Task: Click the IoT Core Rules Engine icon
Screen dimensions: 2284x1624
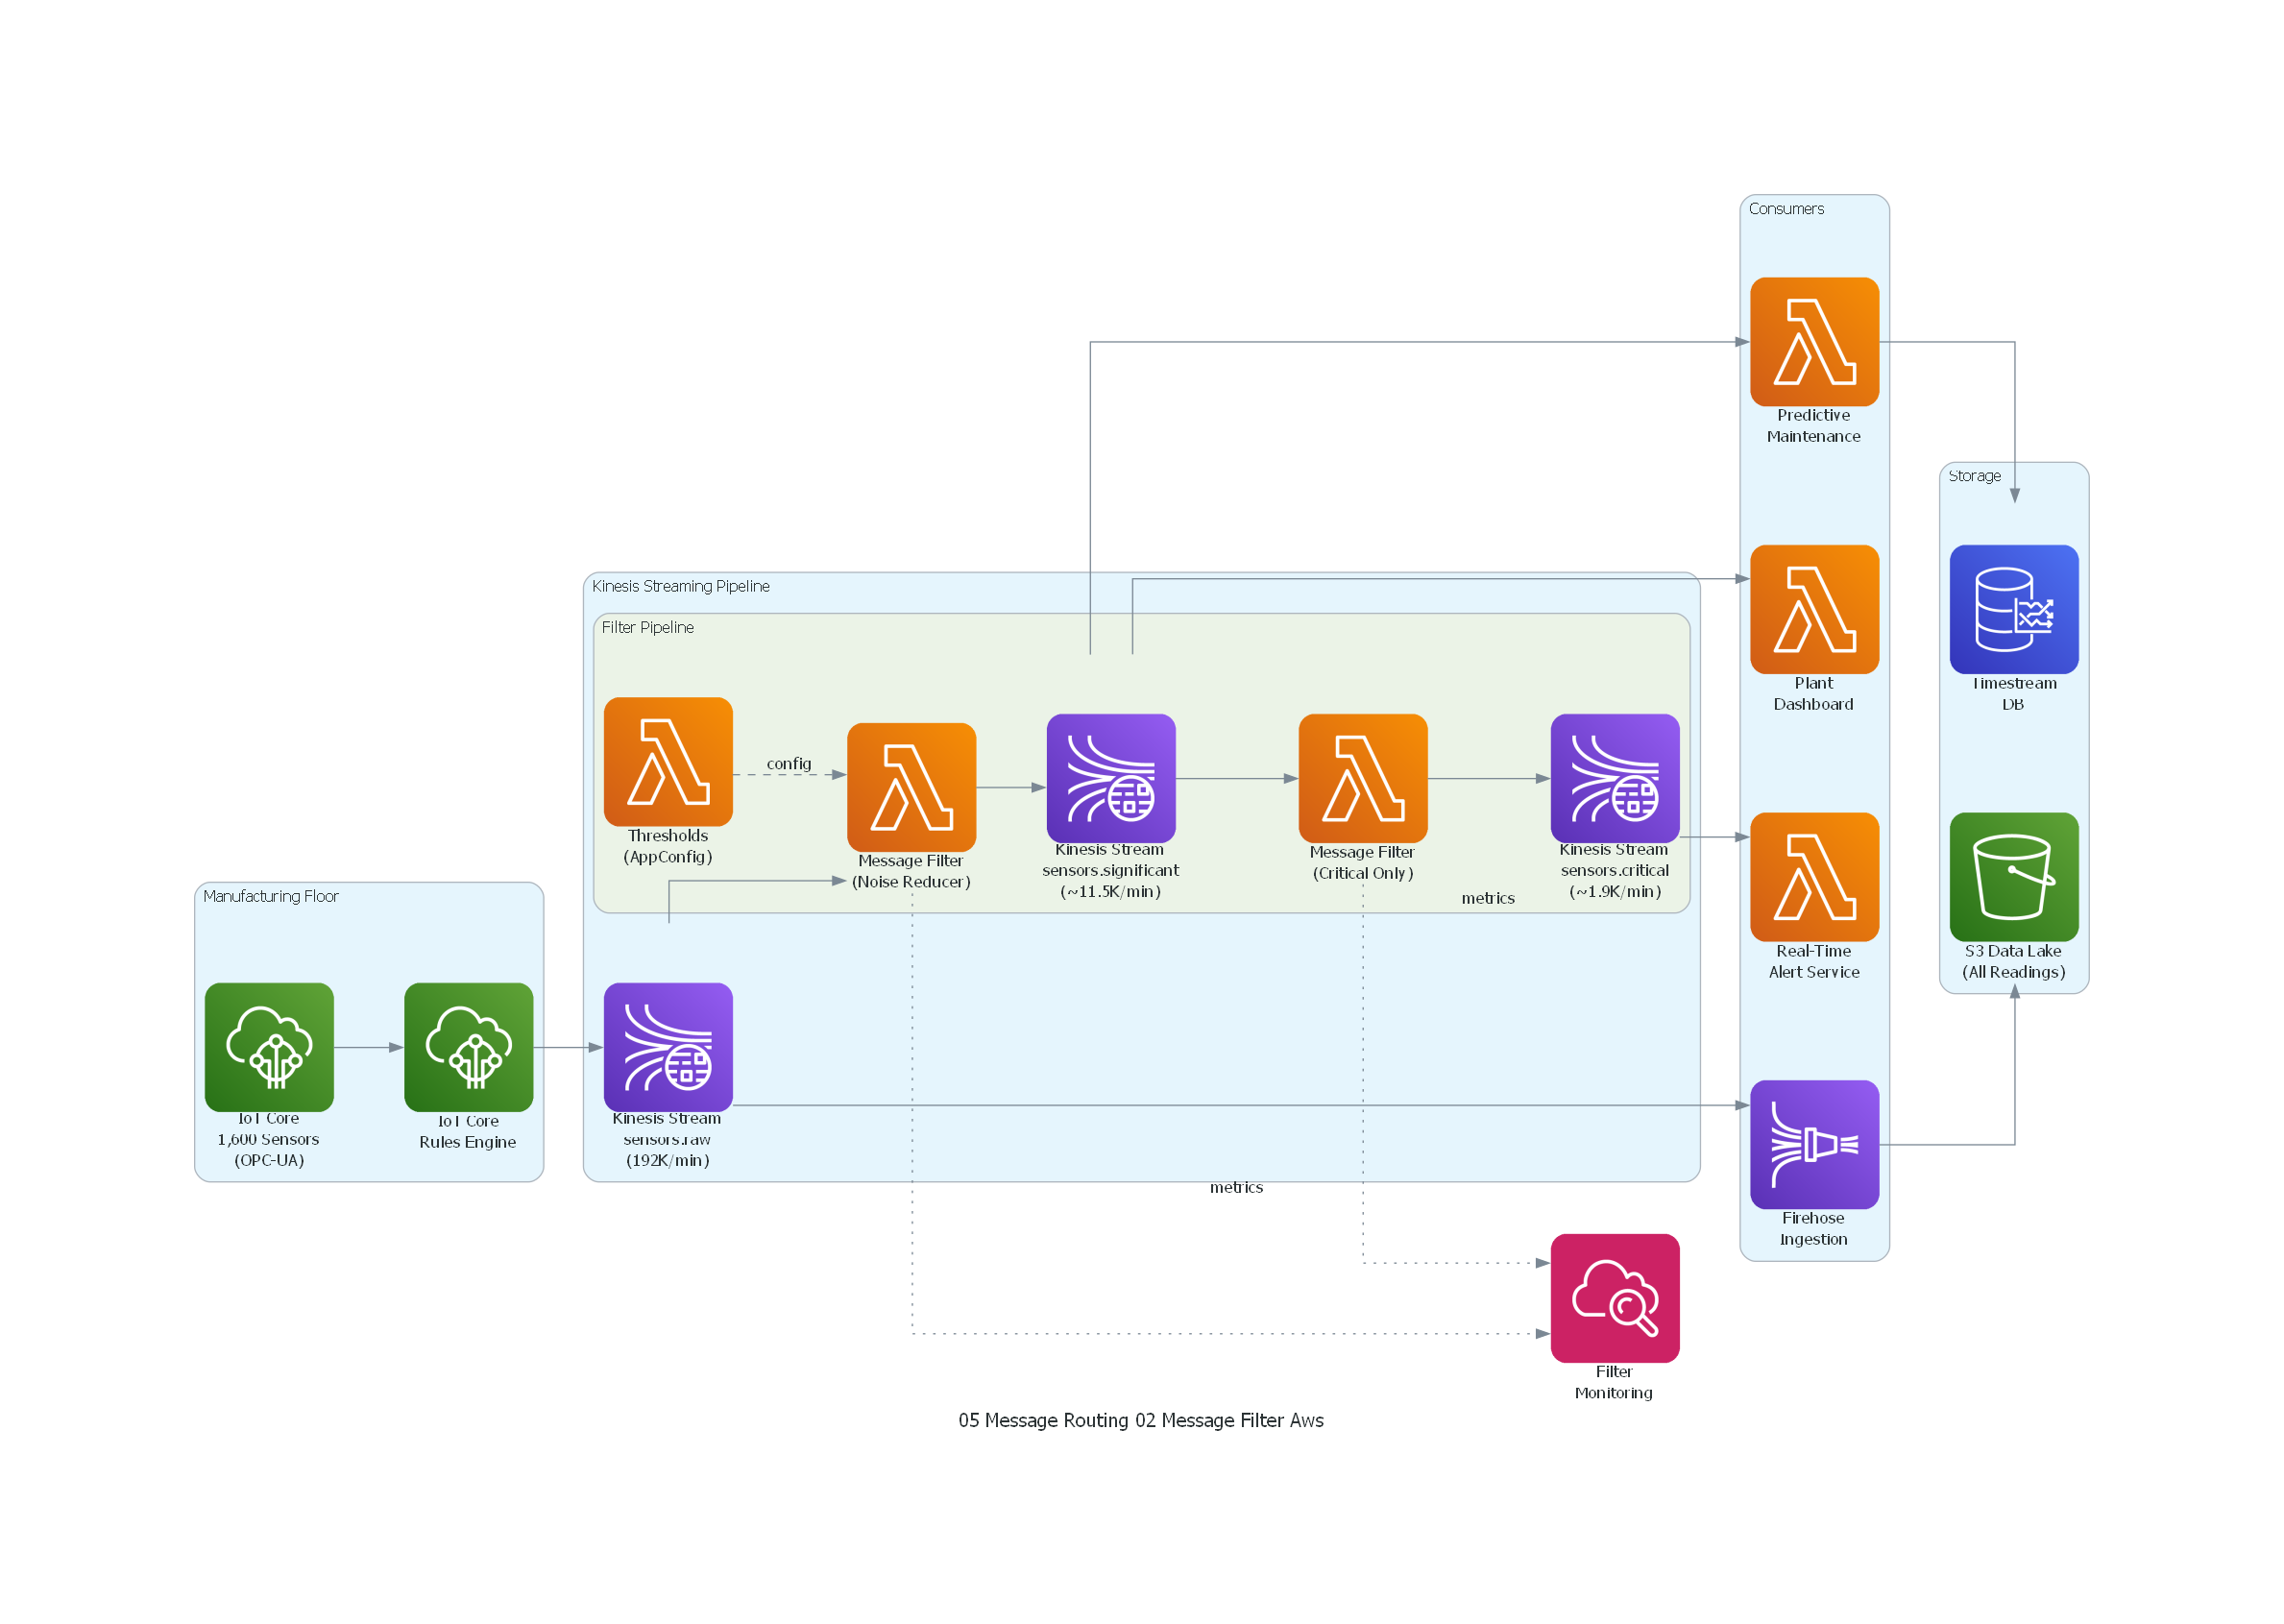Action: [x=468, y=1048]
